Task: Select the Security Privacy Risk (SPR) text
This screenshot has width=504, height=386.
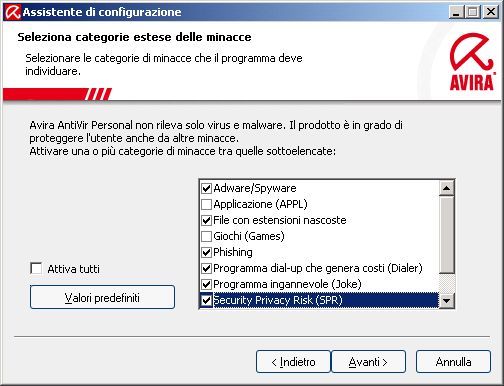Action: click(278, 300)
